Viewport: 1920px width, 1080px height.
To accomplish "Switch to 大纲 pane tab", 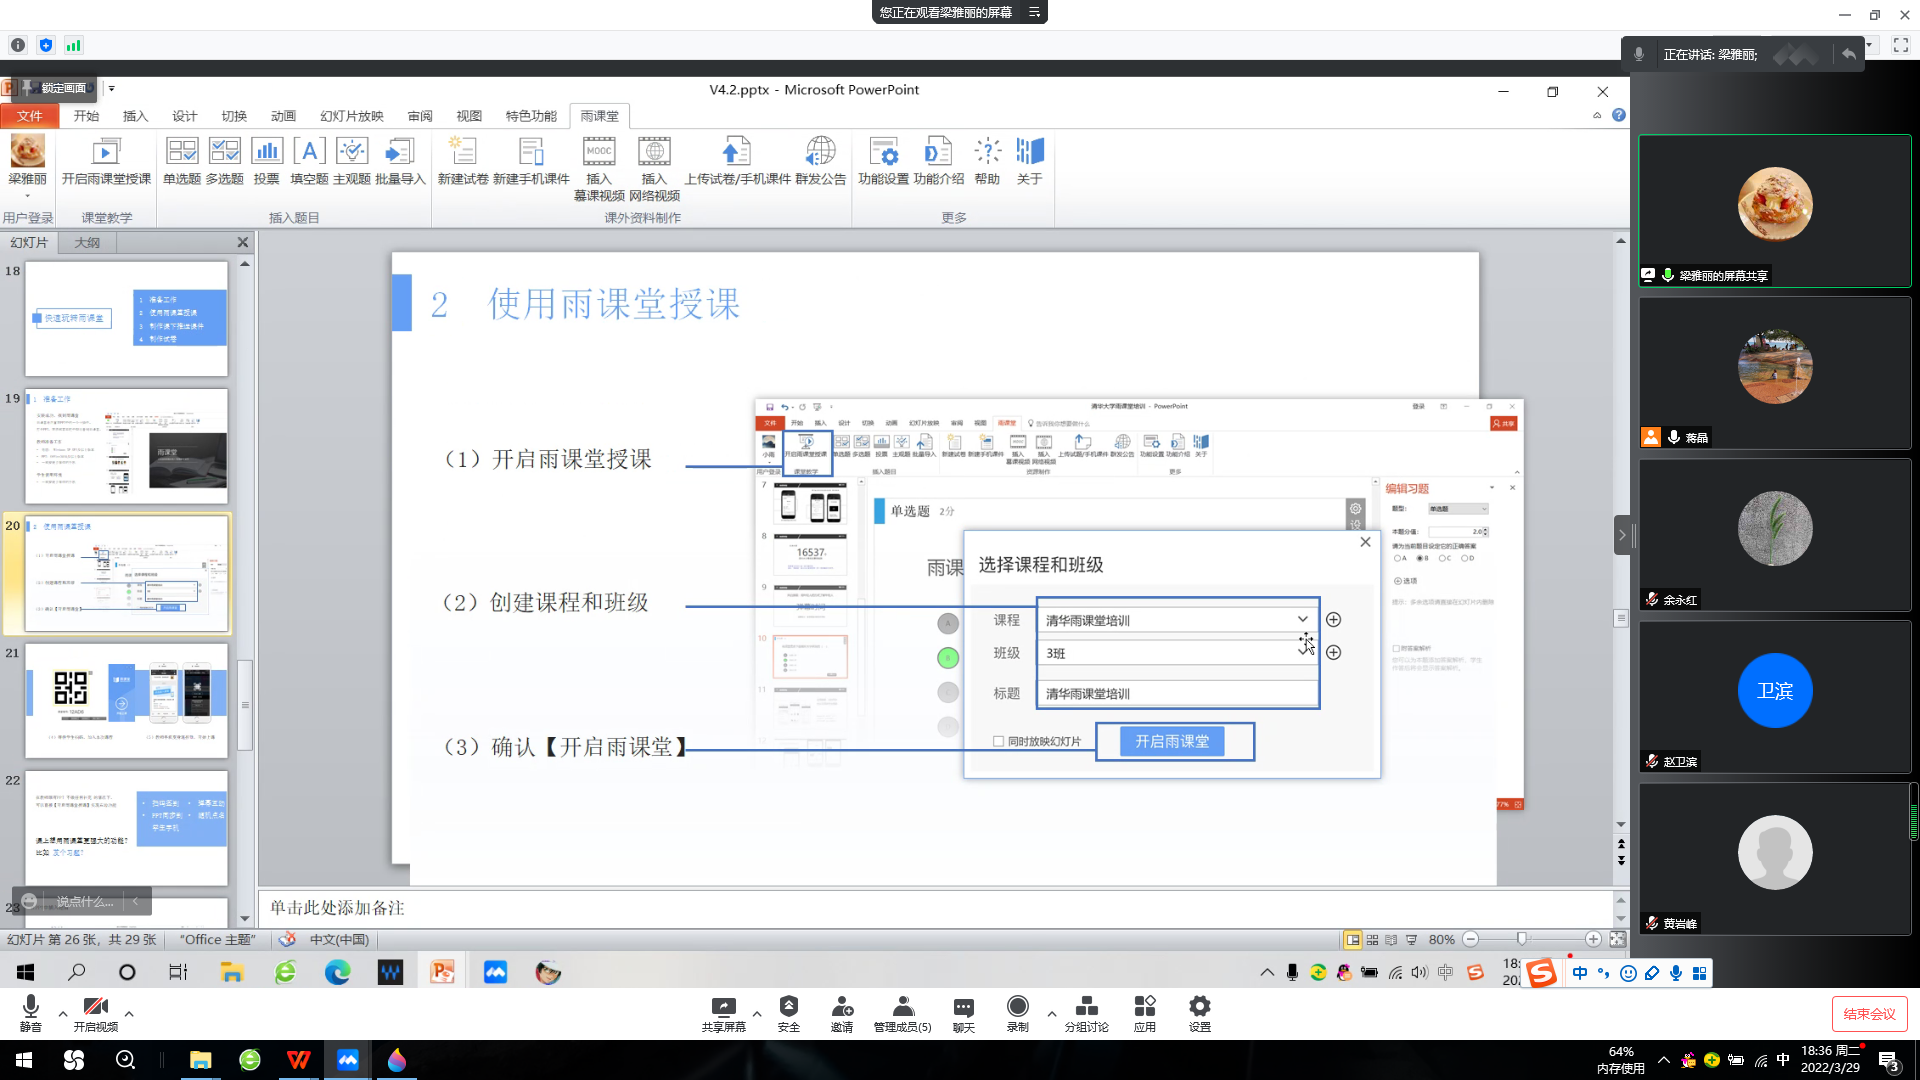I will pos(87,243).
